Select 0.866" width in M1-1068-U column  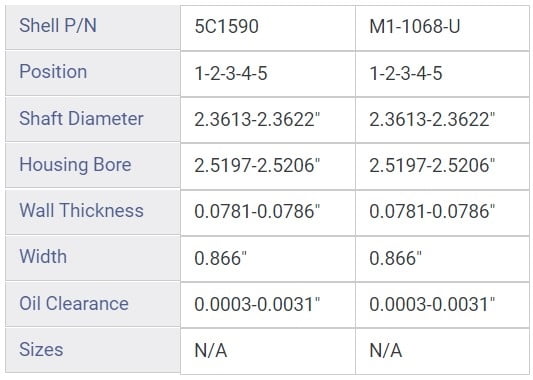pyautogui.click(x=396, y=258)
